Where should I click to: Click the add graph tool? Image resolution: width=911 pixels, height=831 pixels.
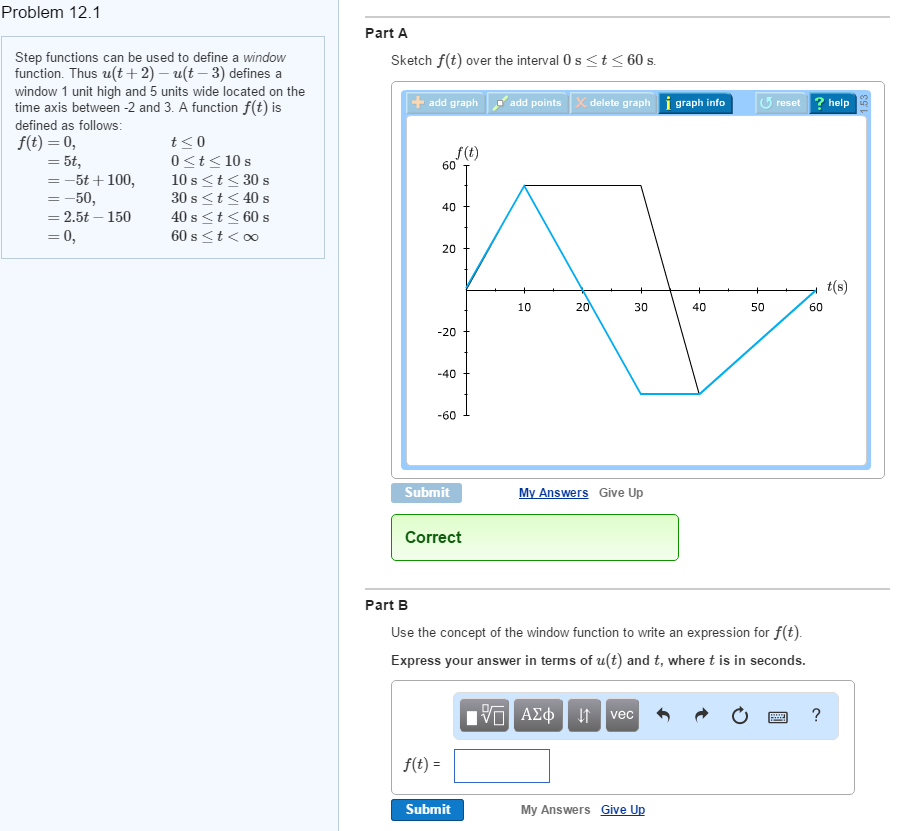pyautogui.click(x=444, y=102)
